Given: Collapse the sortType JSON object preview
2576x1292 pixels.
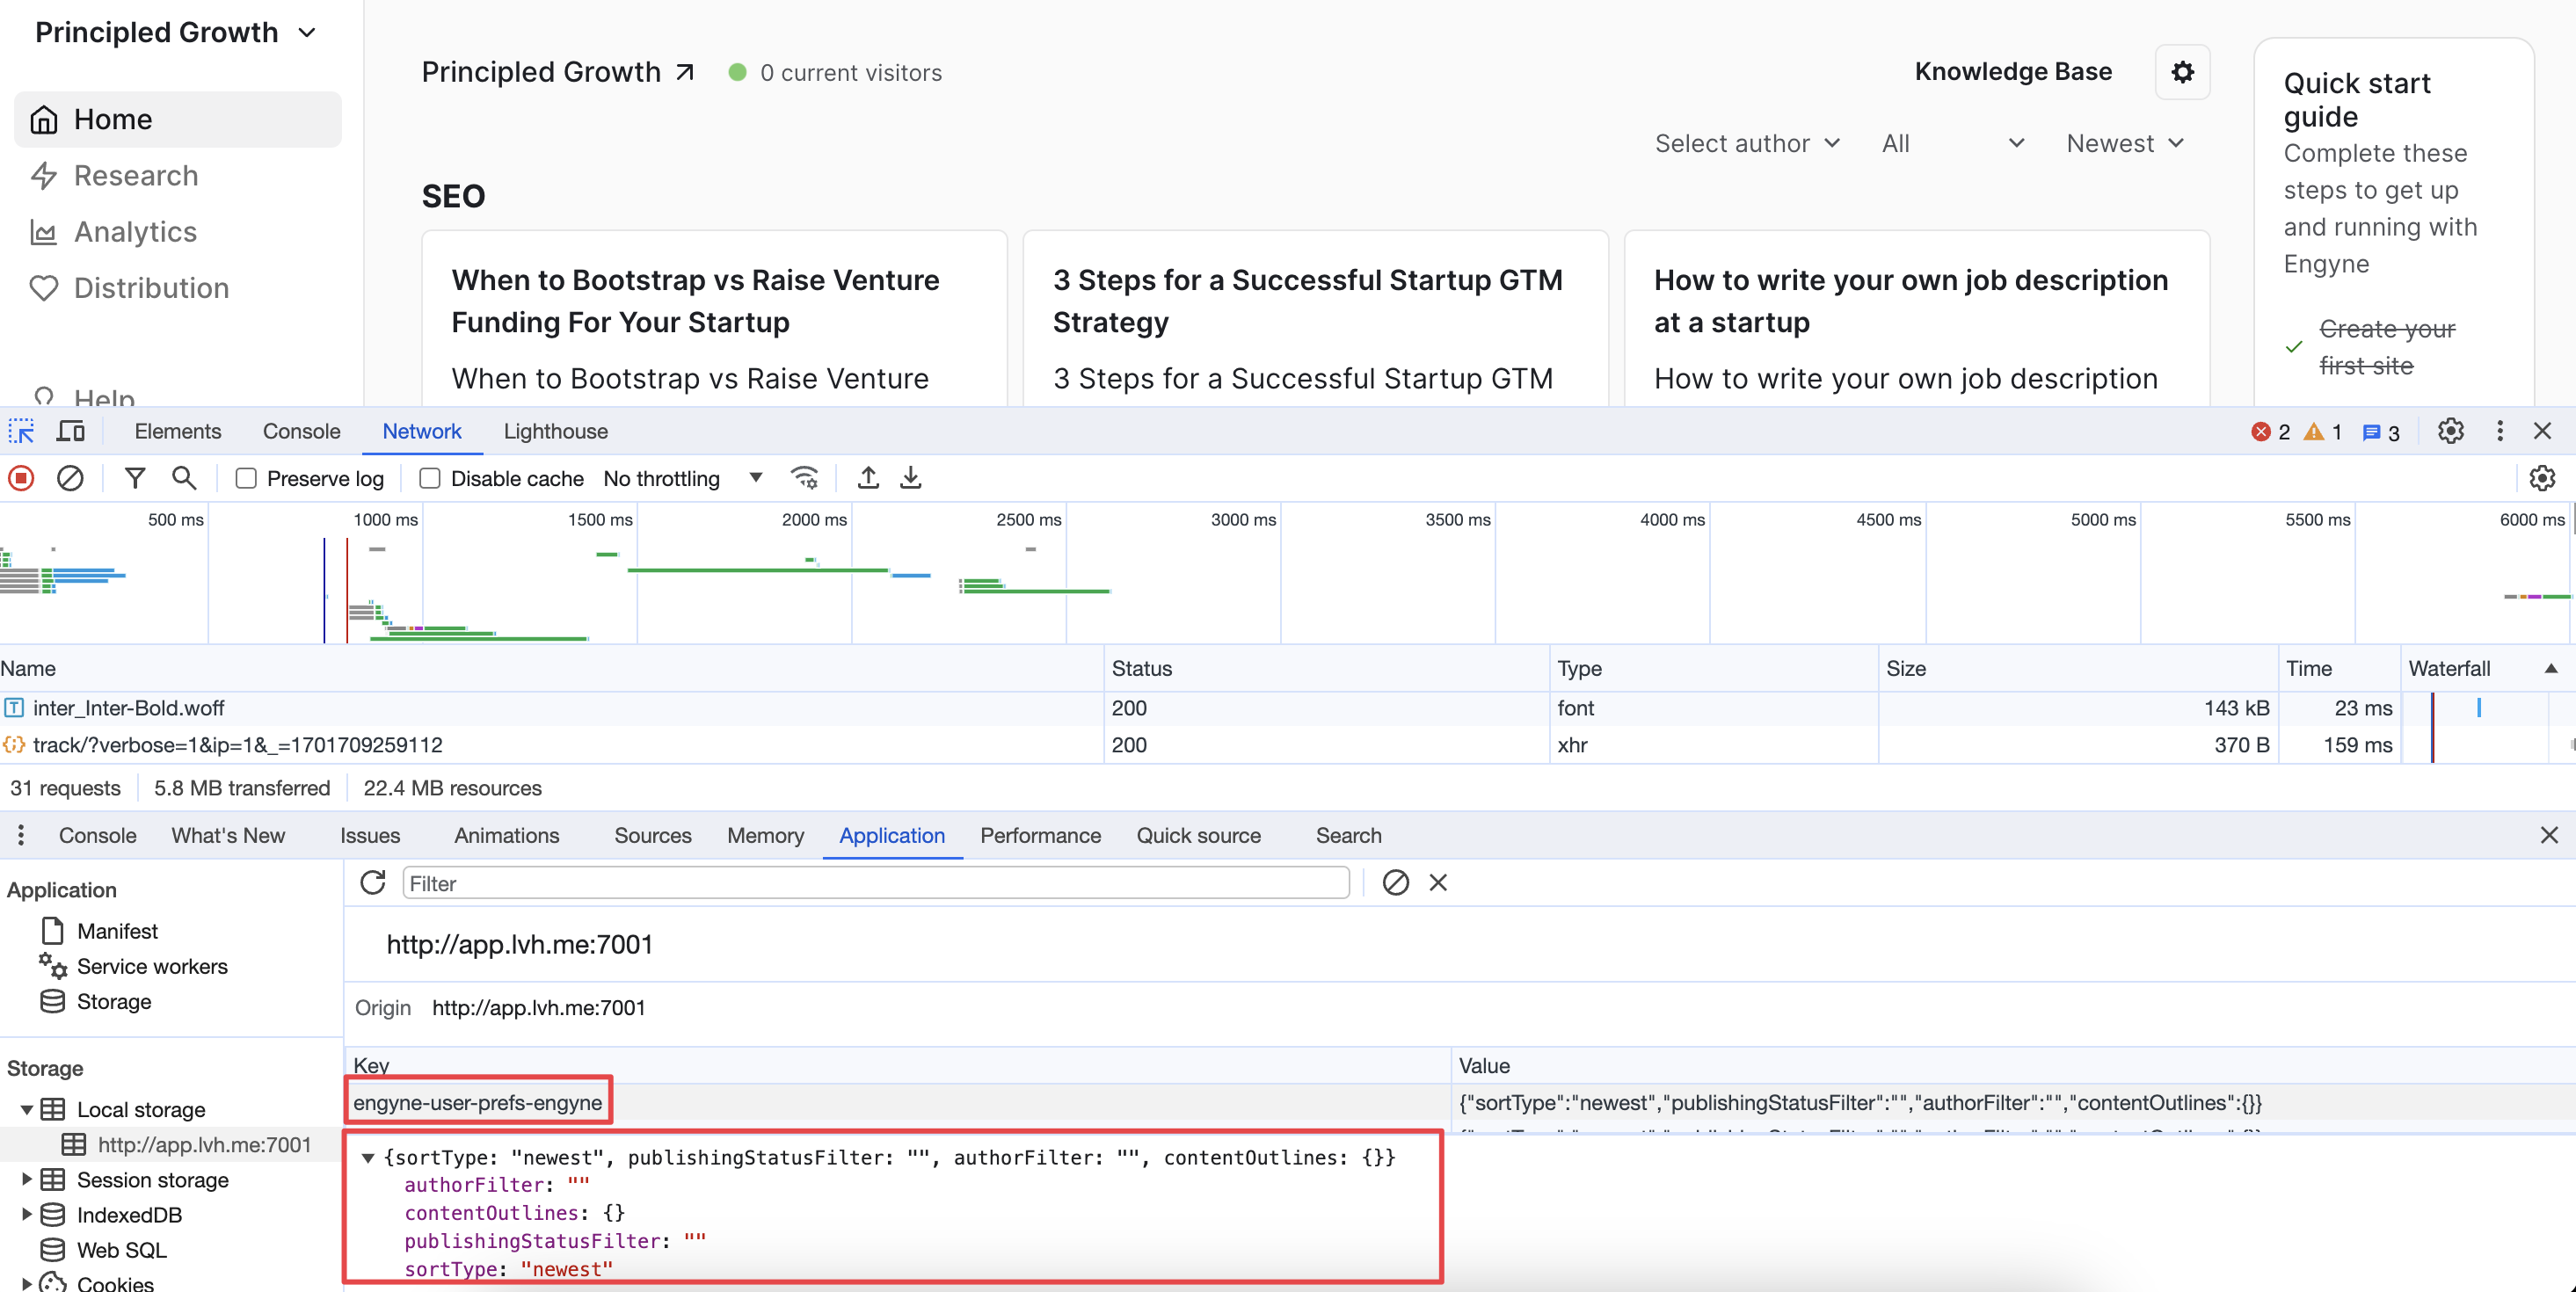Looking at the screenshot, I should [368, 1157].
